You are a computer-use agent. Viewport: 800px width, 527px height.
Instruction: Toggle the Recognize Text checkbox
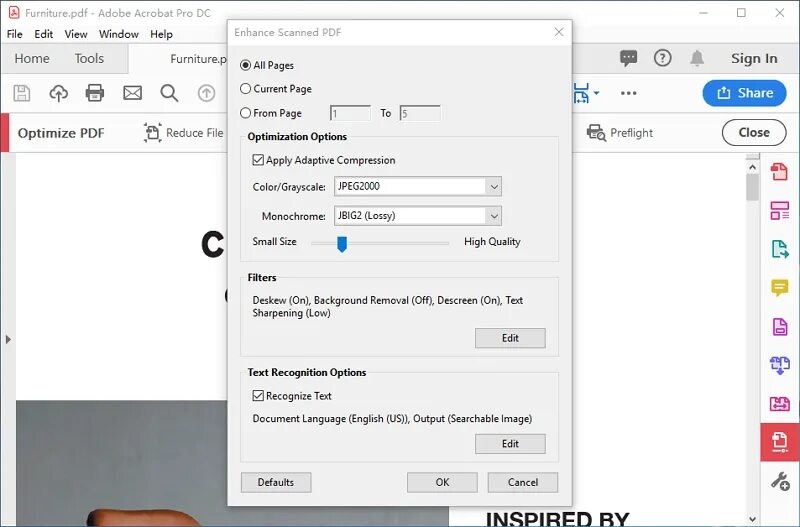tap(258, 396)
